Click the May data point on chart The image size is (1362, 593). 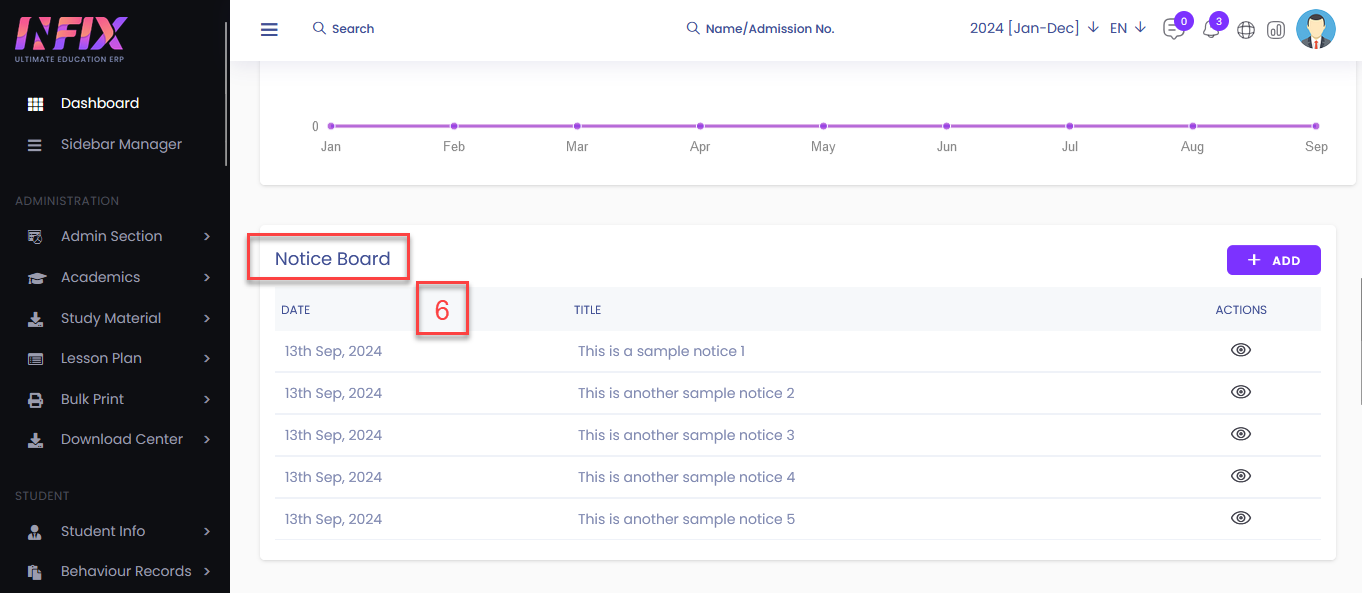pos(823,126)
